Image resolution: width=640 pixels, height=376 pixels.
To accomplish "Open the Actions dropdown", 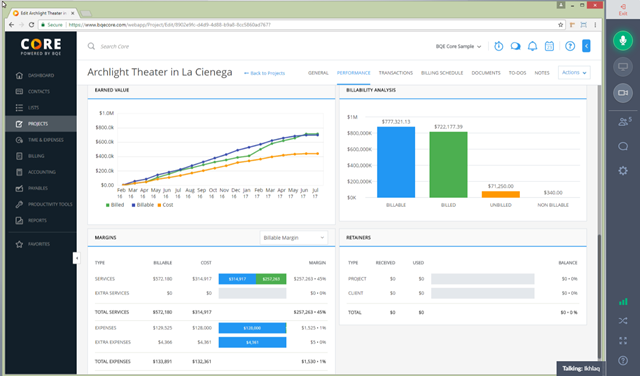I will point(574,73).
